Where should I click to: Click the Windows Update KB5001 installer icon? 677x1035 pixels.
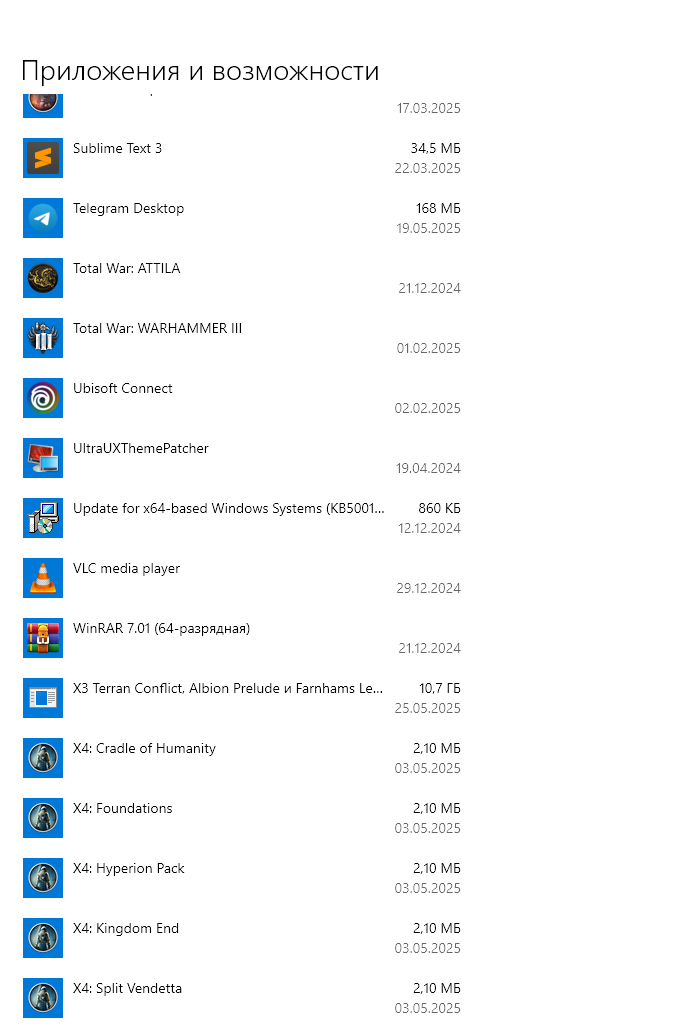click(43, 518)
